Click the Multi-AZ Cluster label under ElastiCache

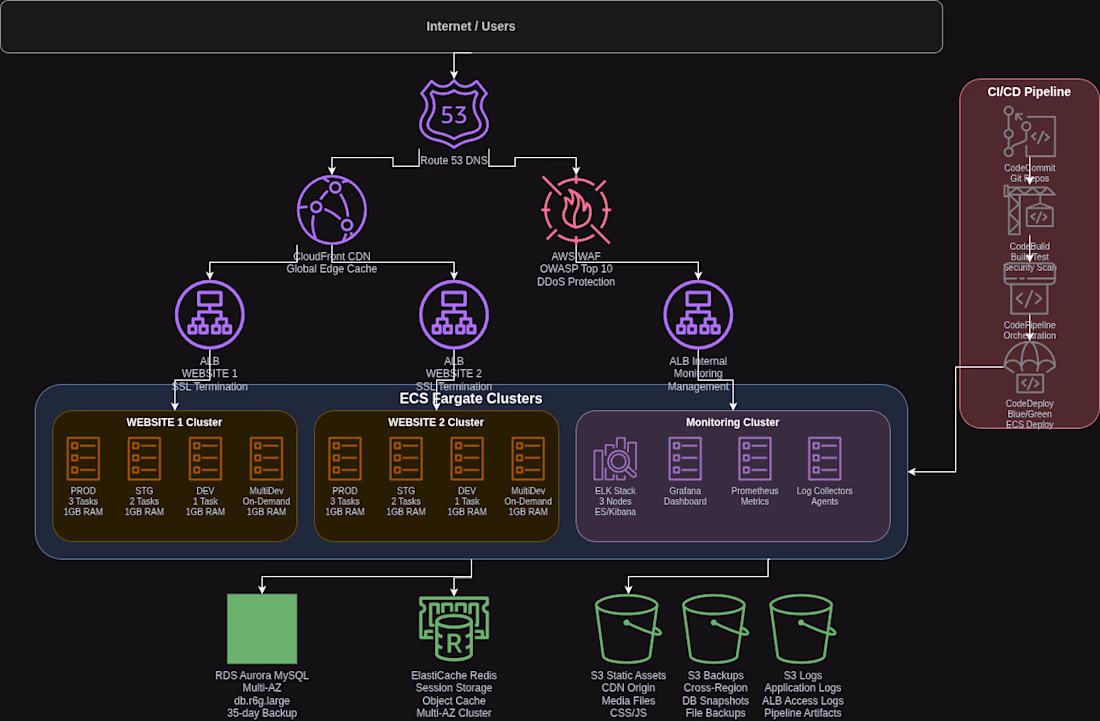coord(454,713)
